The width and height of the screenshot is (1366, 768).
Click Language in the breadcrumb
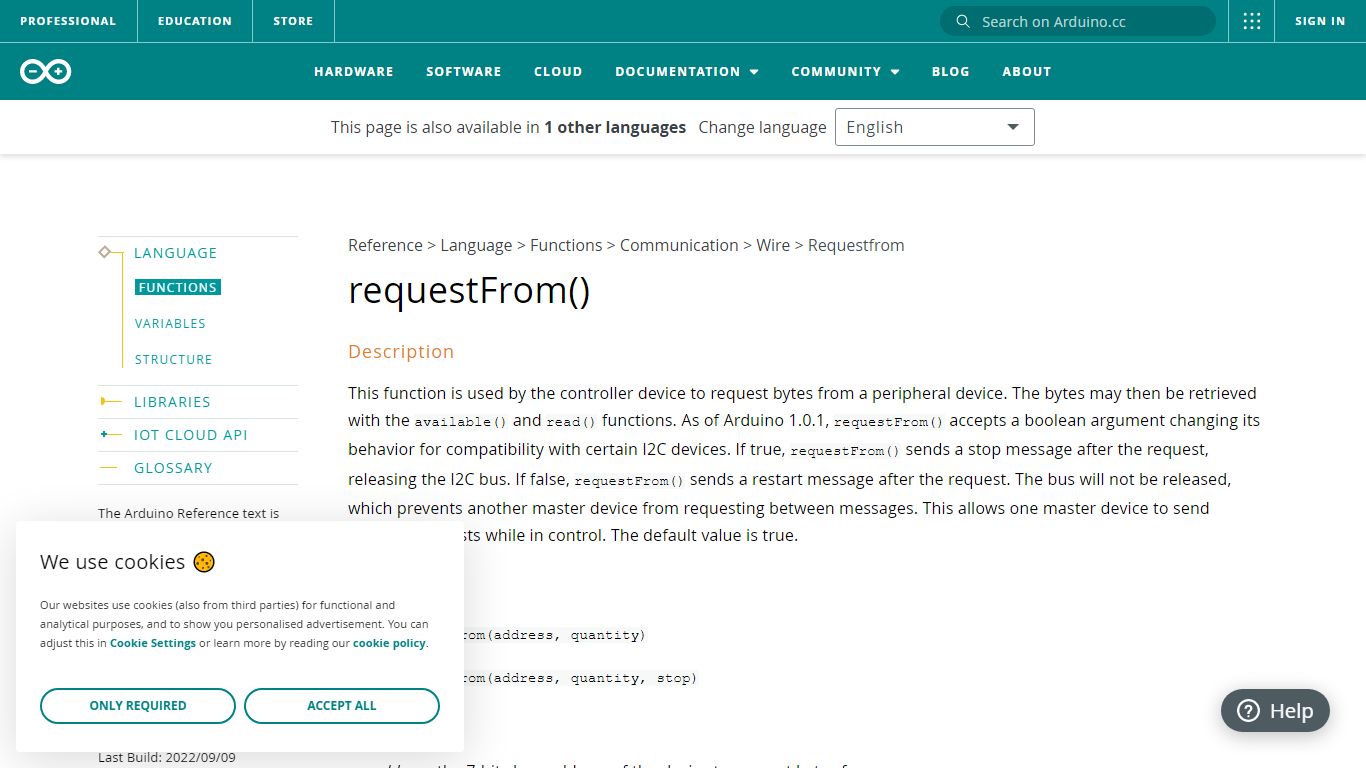[476, 245]
